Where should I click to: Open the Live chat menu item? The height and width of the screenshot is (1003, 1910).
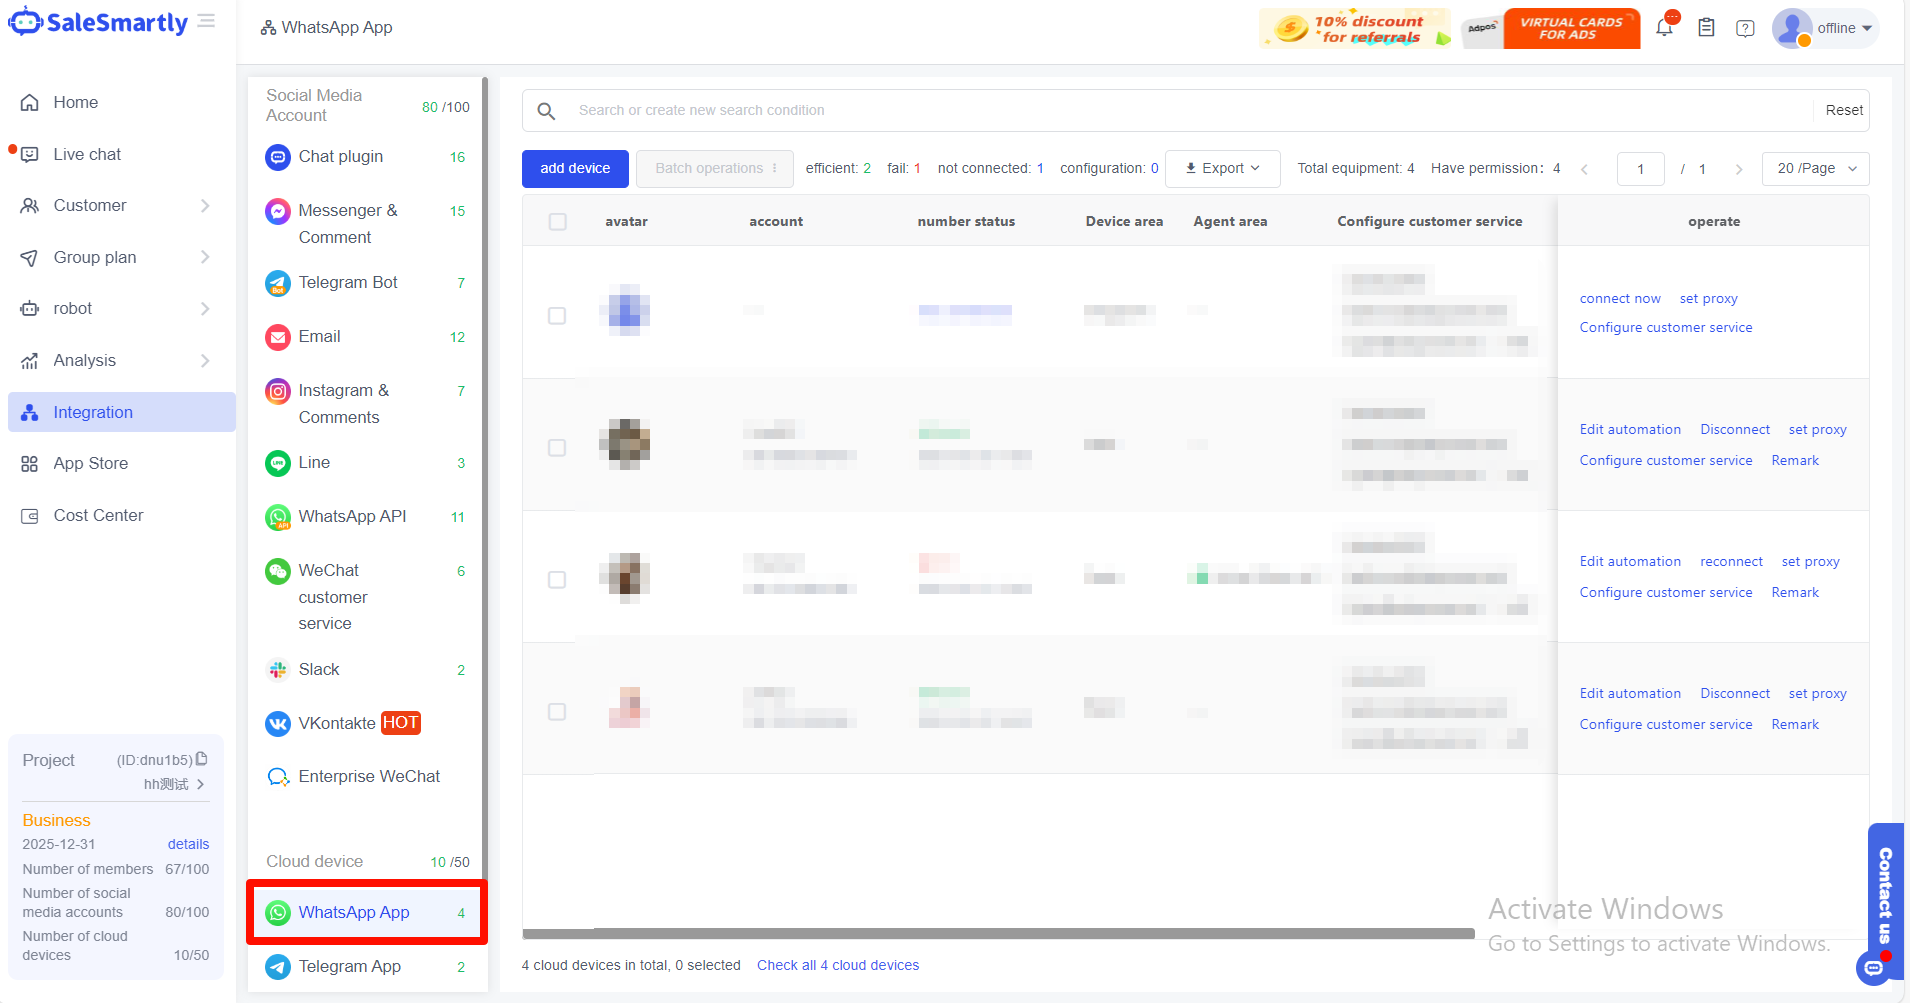(87, 154)
